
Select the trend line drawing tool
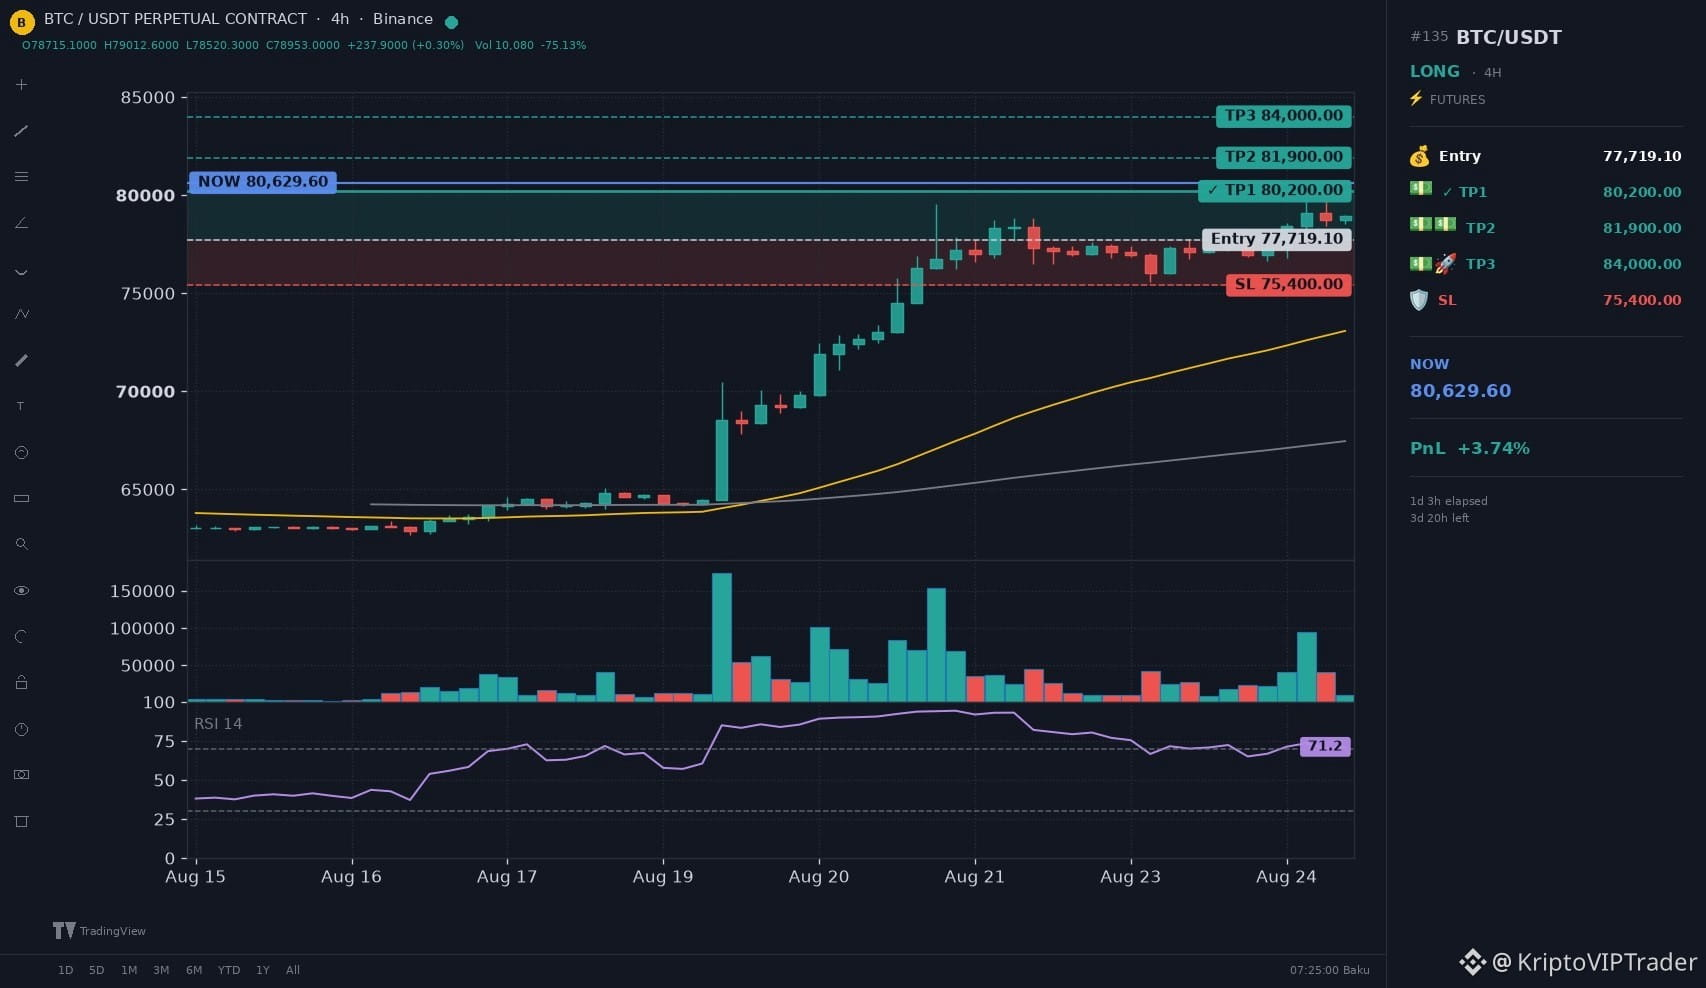pyautogui.click(x=21, y=131)
